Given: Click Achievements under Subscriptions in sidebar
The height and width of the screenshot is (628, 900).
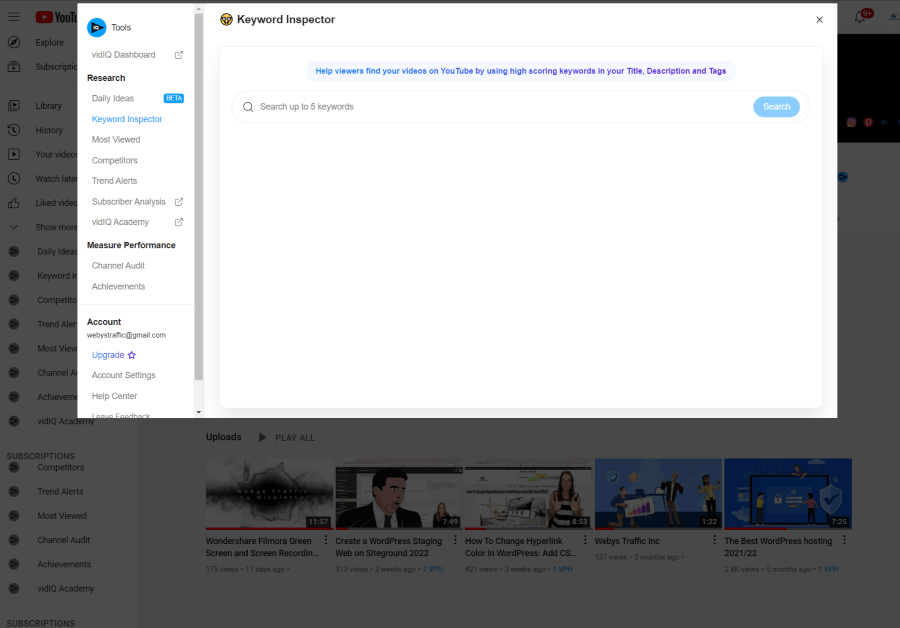Looking at the screenshot, I should pyautogui.click(x=64, y=564).
